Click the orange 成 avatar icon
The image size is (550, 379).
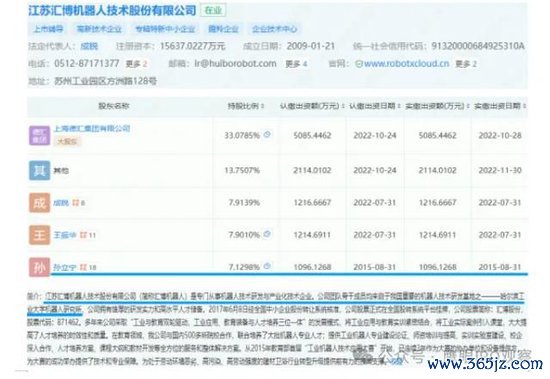point(39,202)
